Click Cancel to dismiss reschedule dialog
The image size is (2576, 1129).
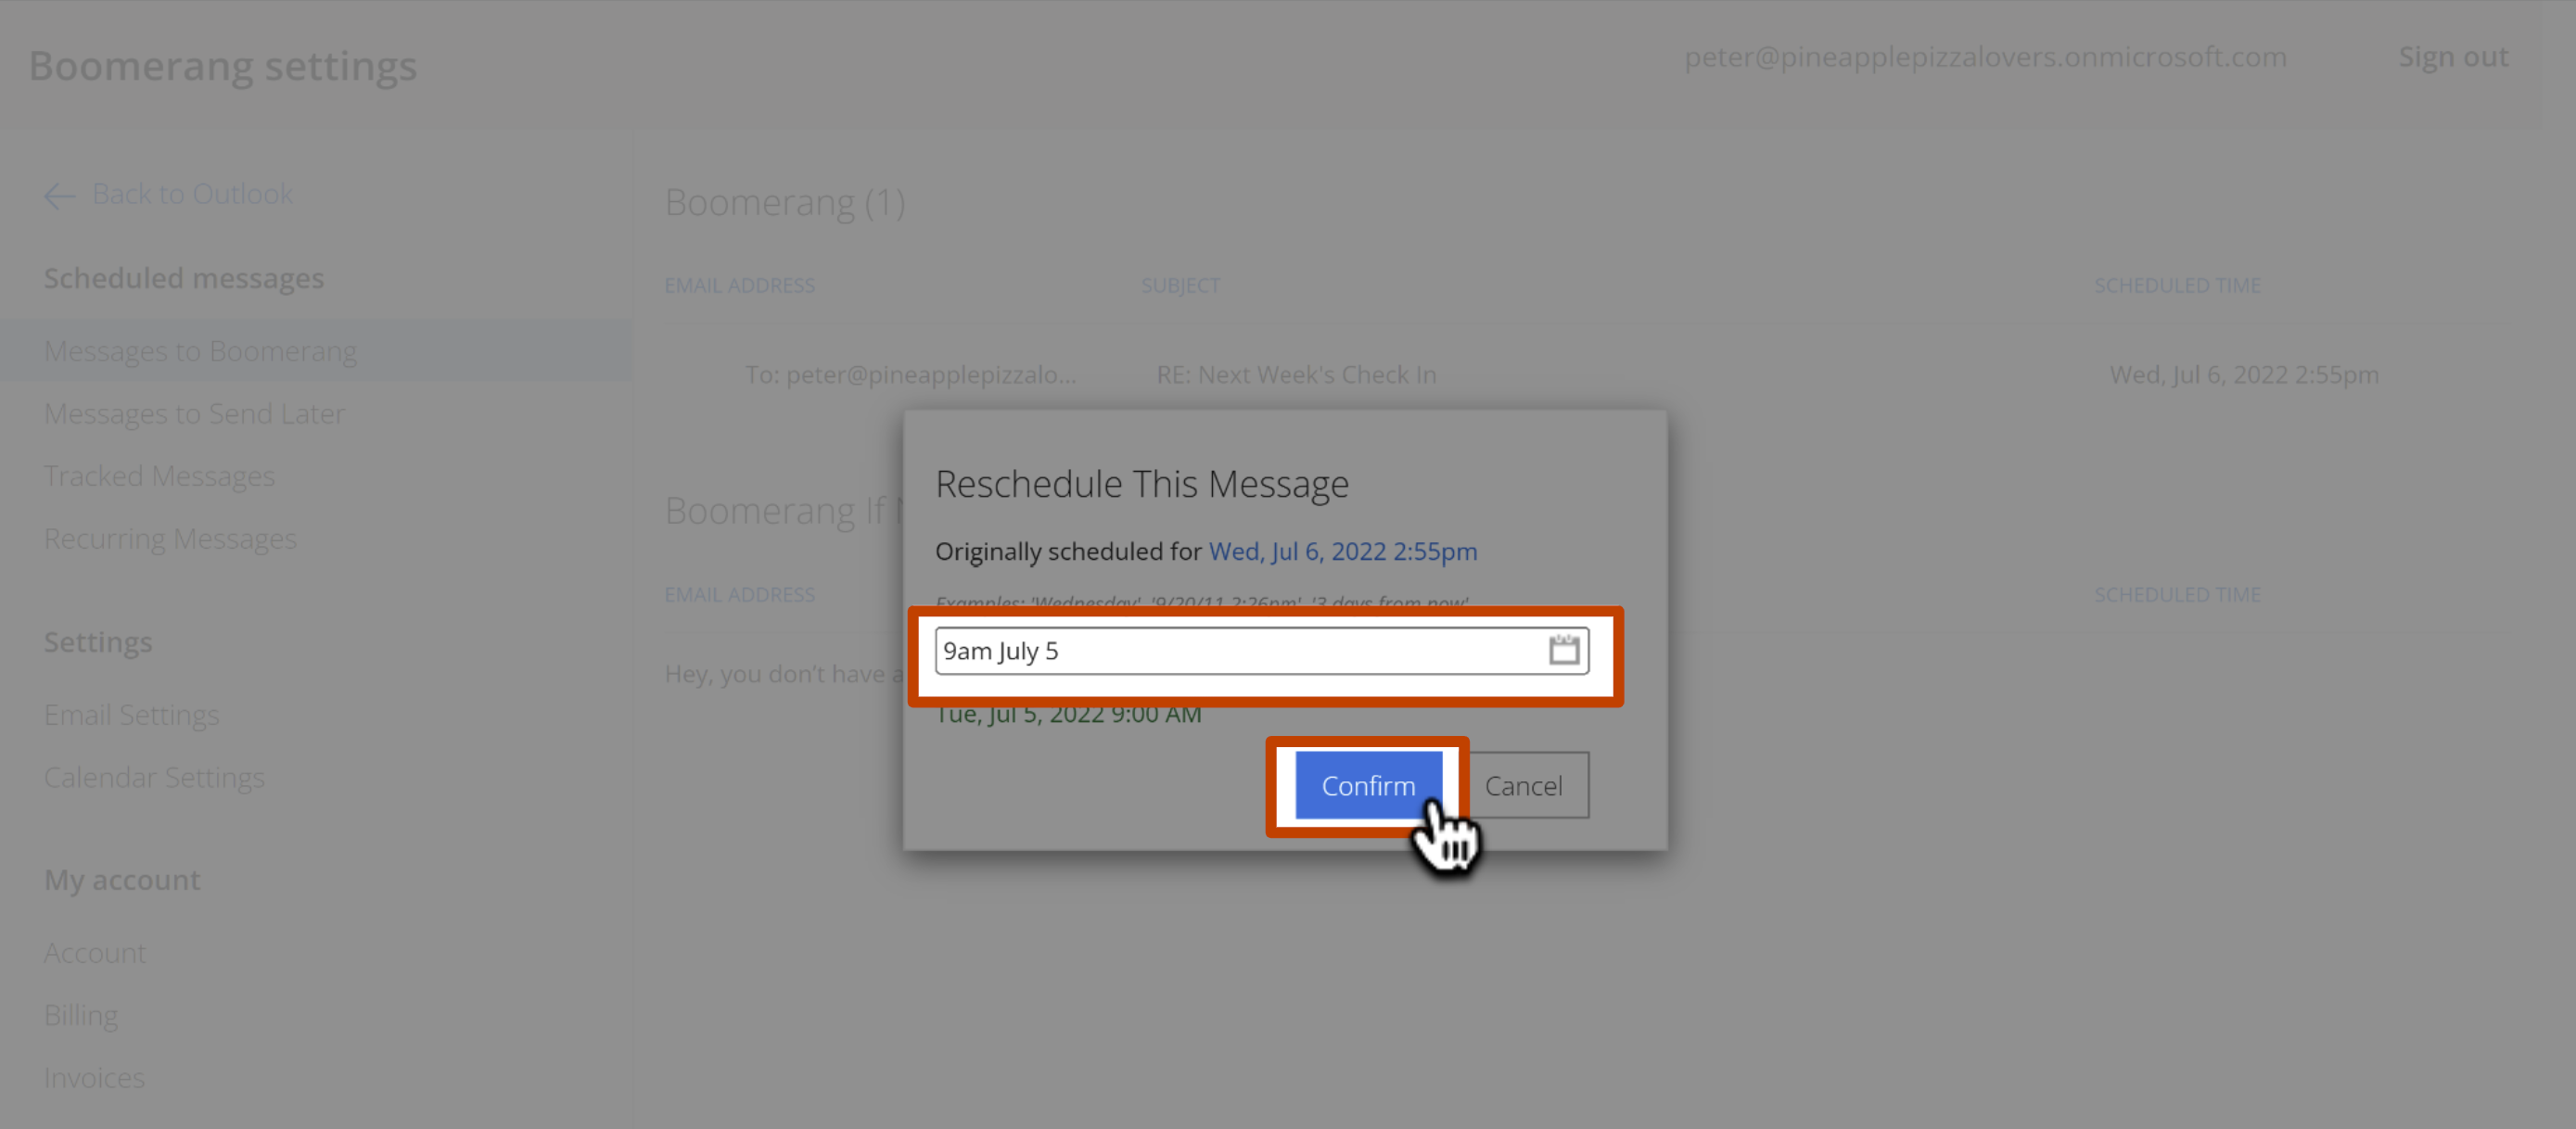pyautogui.click(x=1523, y=785)
